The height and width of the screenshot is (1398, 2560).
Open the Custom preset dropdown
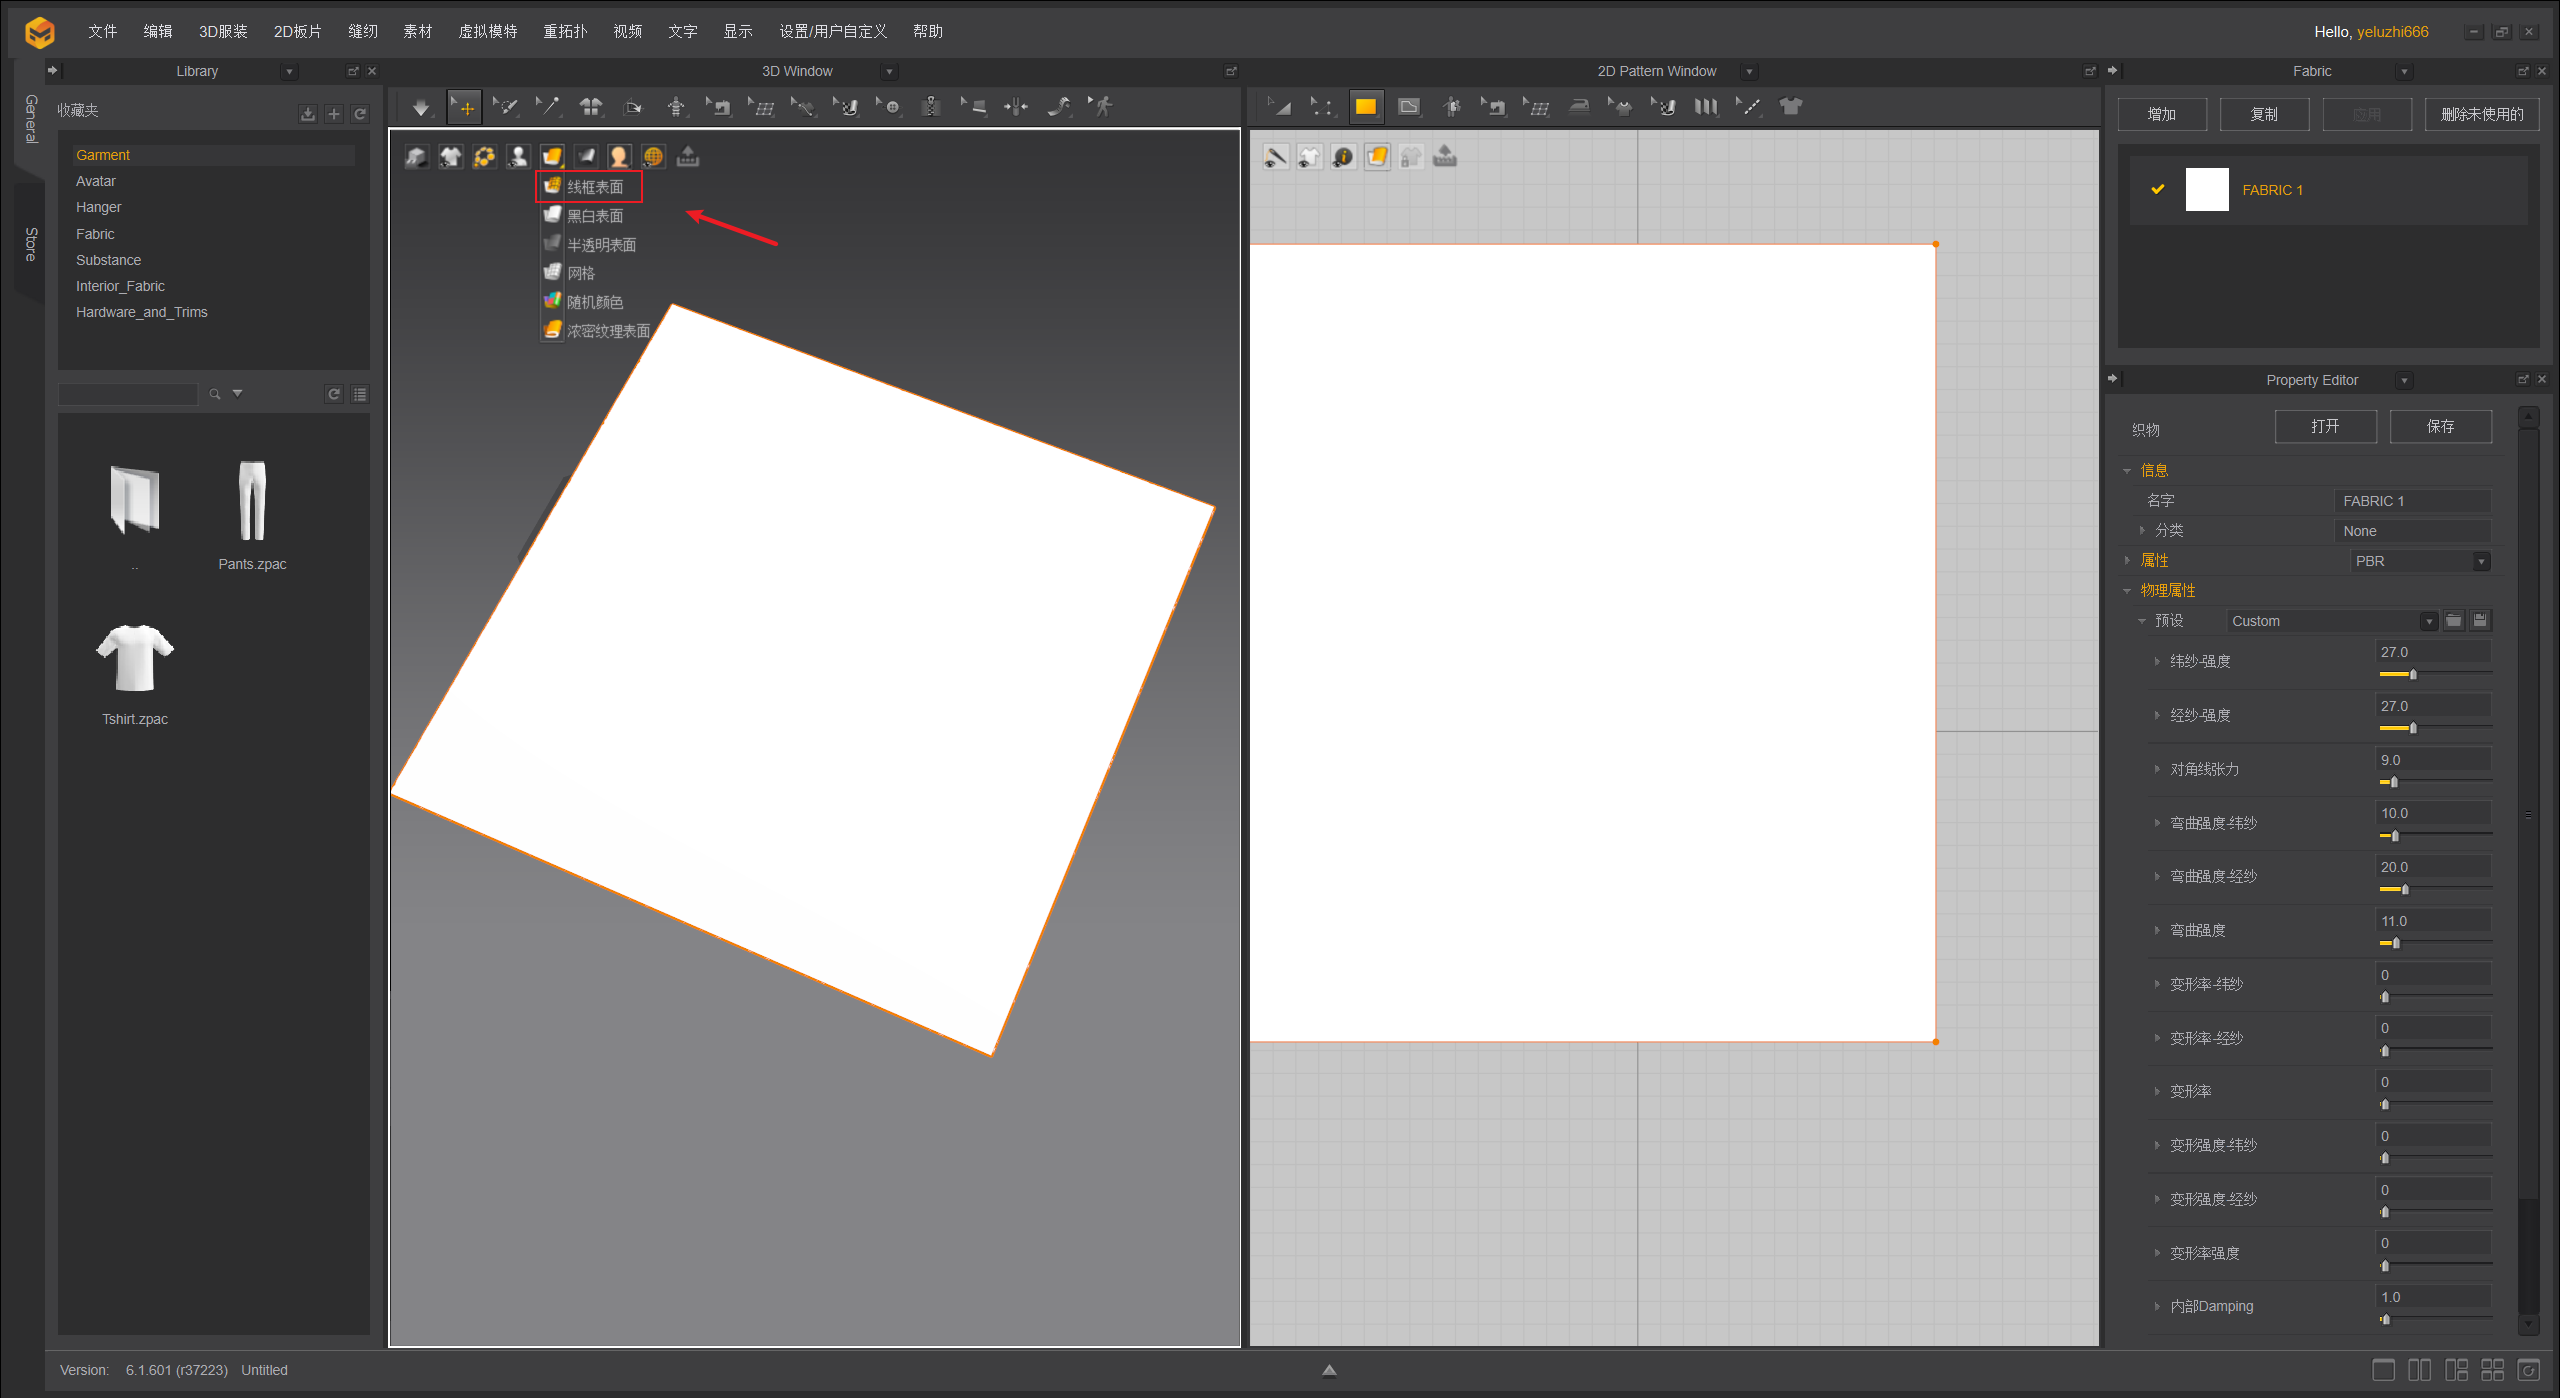(2428, 621)
